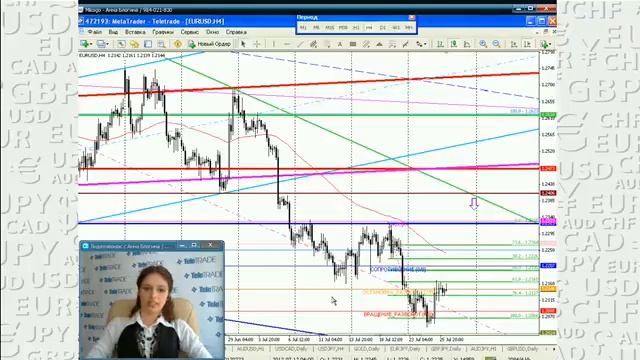The image size is (640, 360).
Task: Select the Text 'A' drawing tool
Action: click(x=340, y=44)
